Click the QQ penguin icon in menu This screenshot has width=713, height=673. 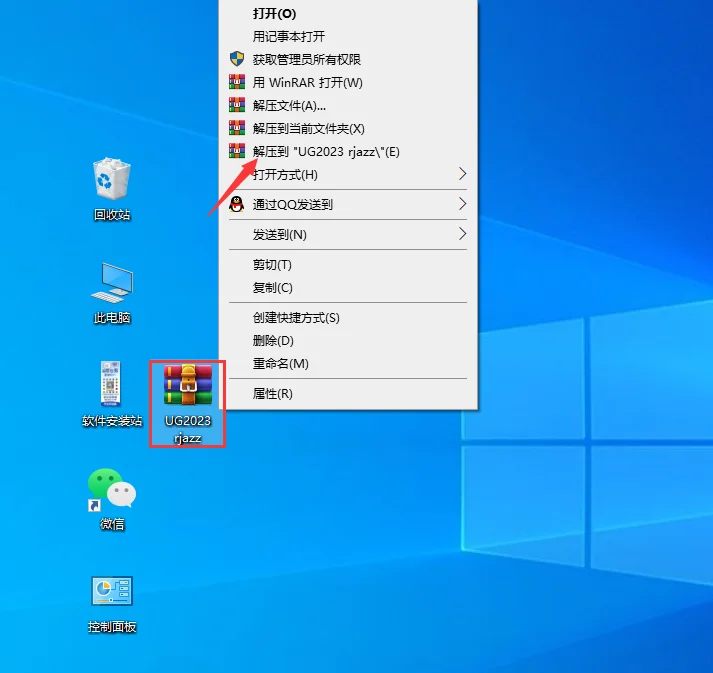[x=236, y=204]
